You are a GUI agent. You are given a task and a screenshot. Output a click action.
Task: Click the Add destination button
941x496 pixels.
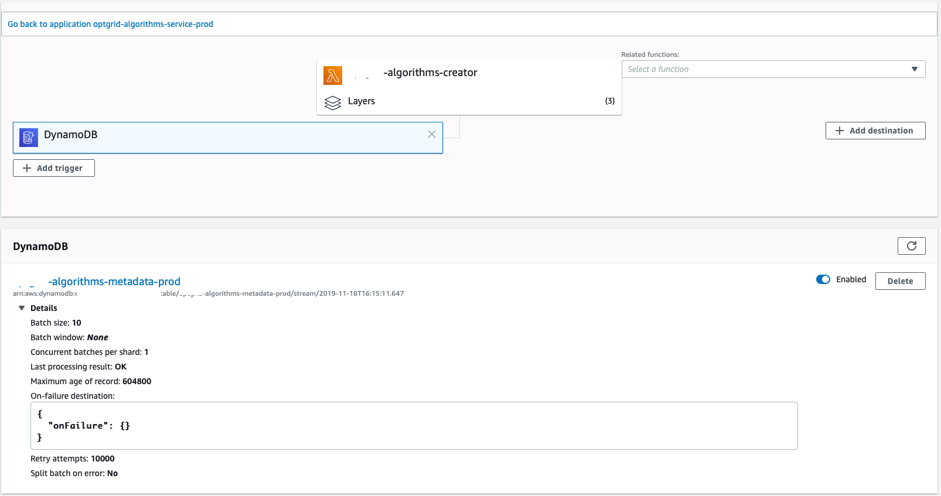(x=875, y=130)
